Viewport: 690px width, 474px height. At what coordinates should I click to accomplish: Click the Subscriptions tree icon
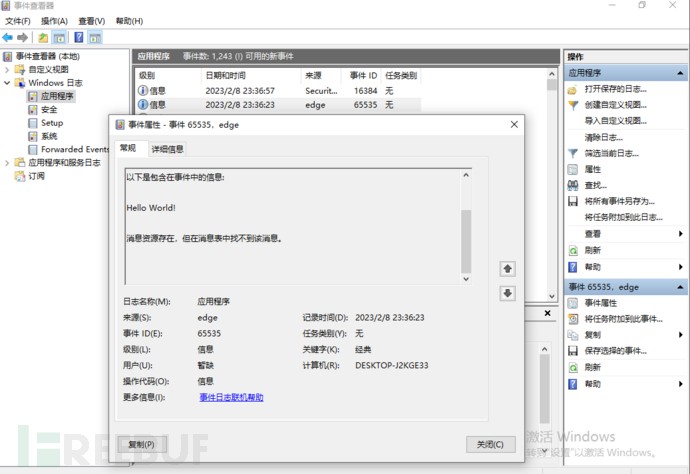pyautogui.click(x=20, y=176)
